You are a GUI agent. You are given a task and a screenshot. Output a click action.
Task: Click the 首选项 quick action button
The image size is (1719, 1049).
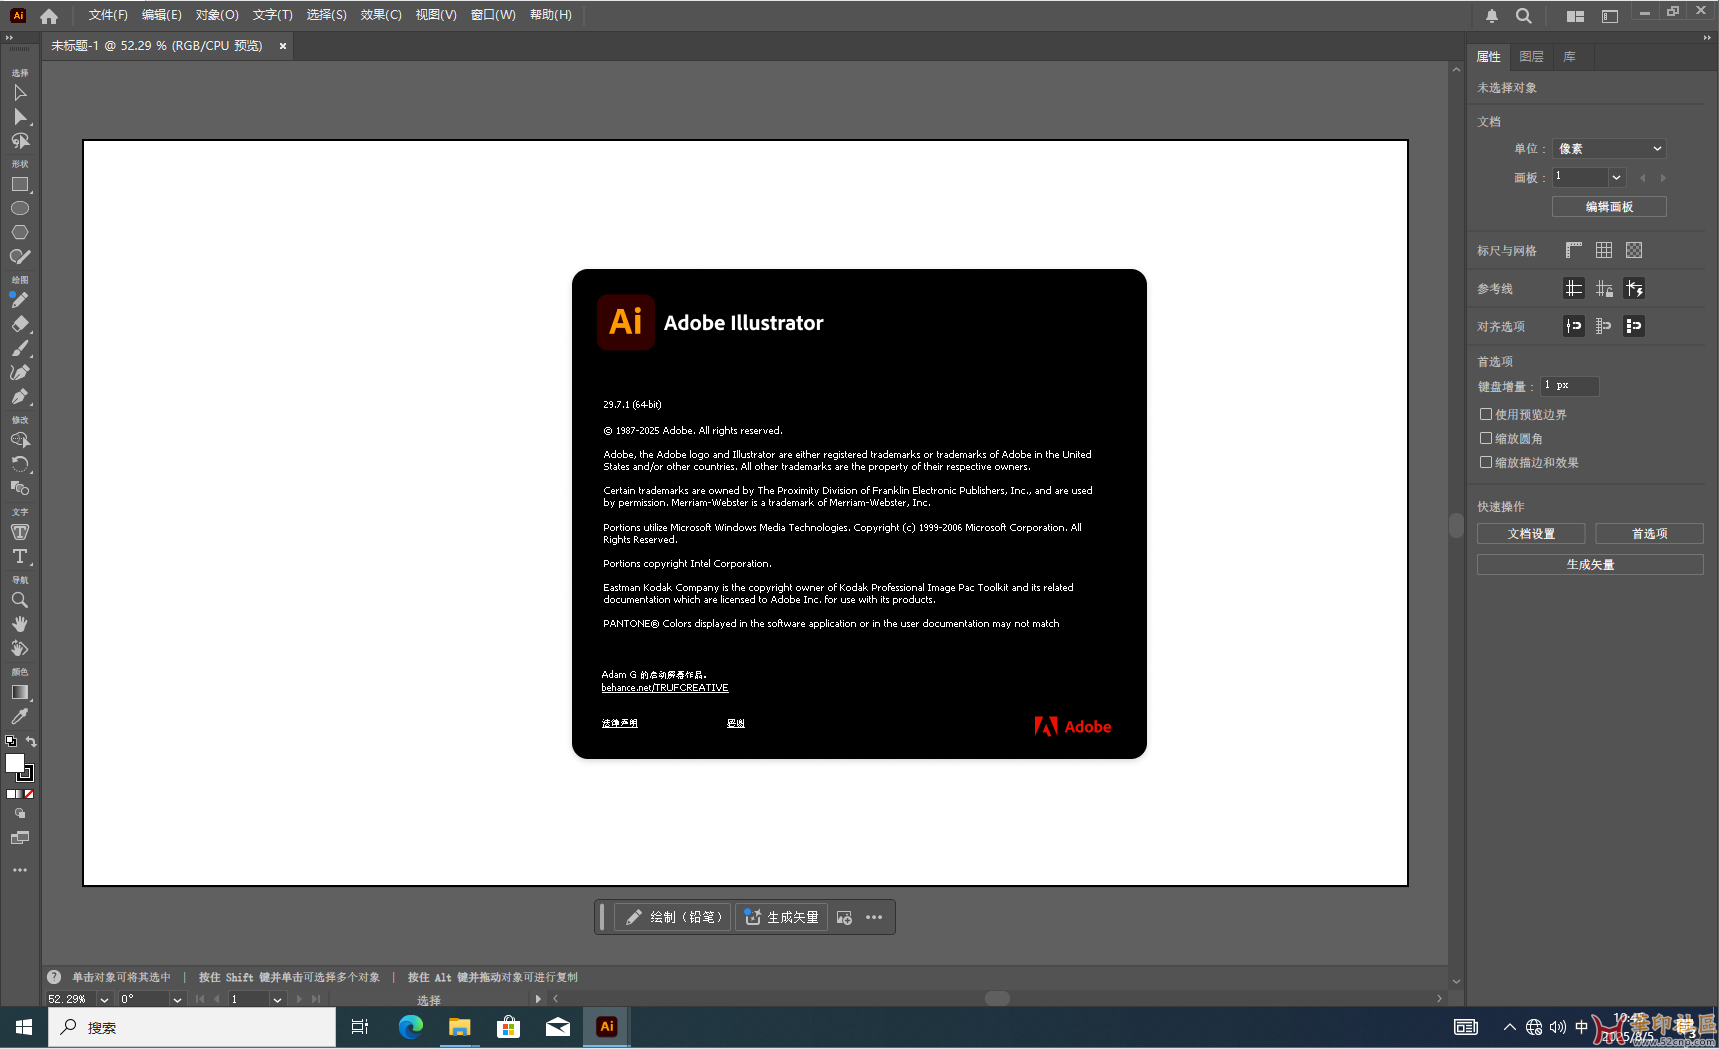point(1649,534)
